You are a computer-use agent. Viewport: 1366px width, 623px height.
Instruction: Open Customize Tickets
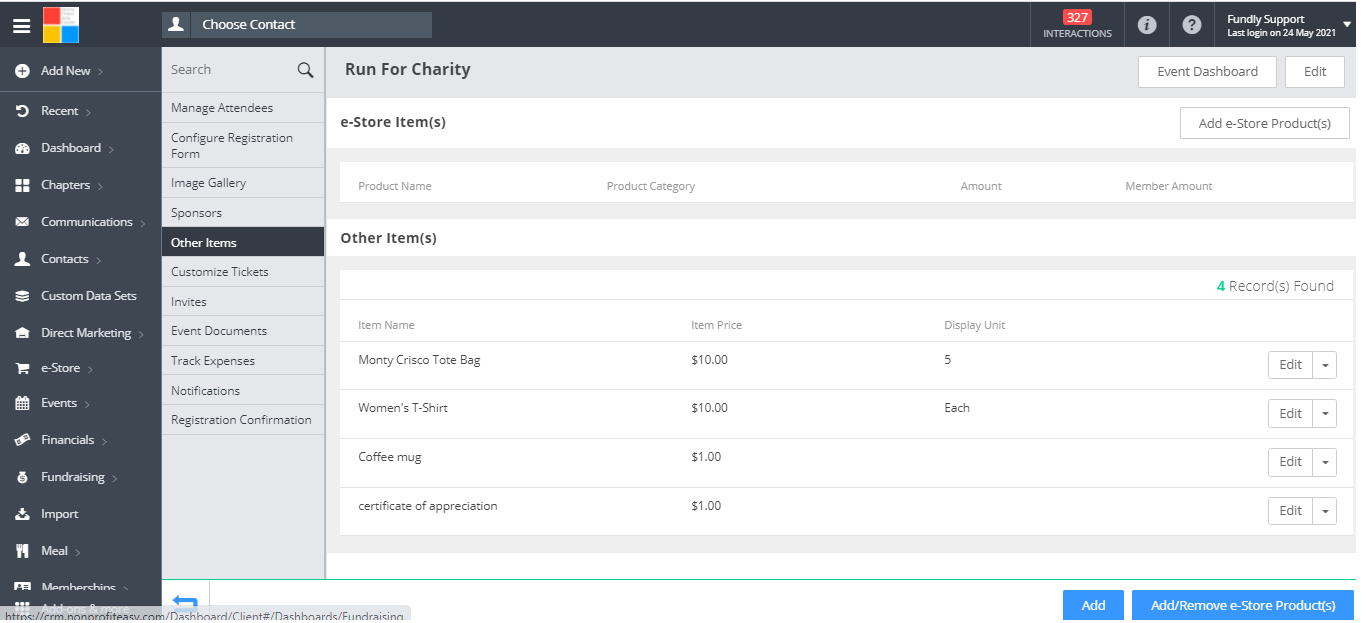coord(243,272)
